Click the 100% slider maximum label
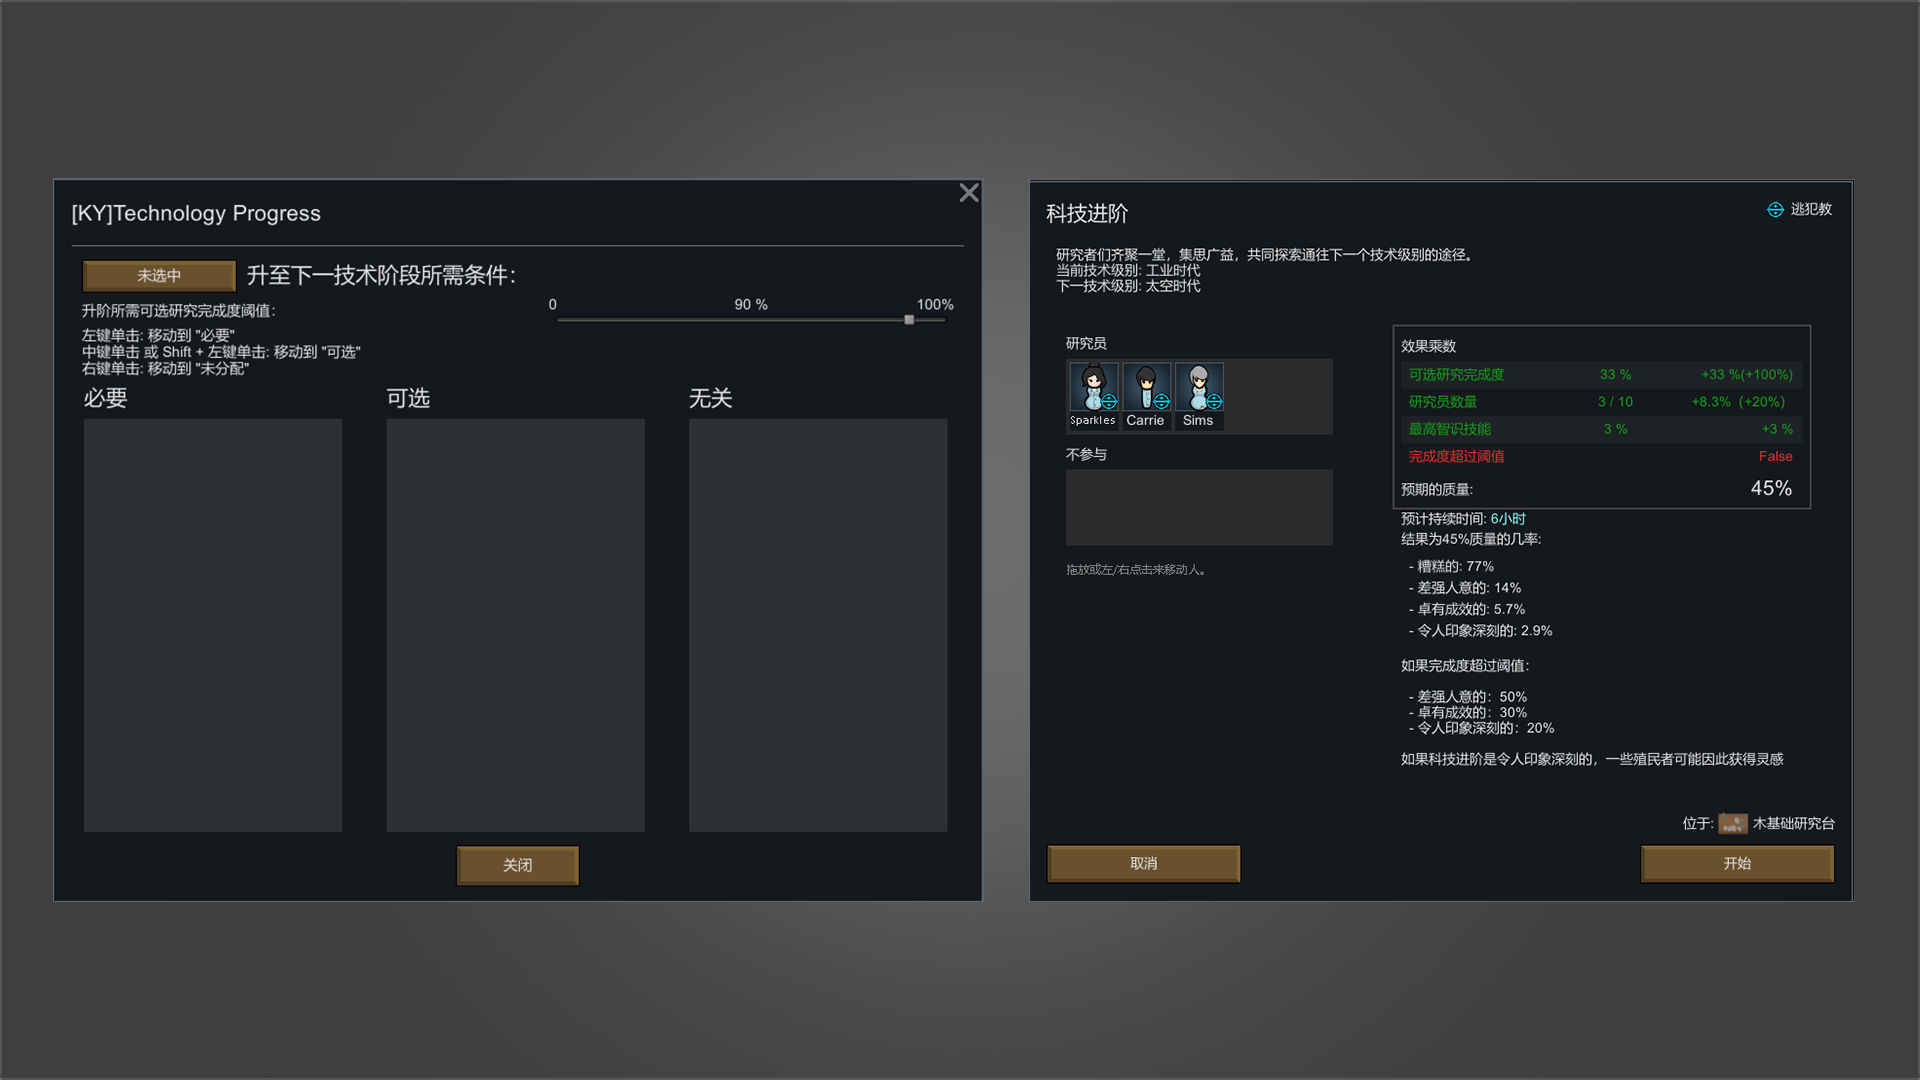Screen dimensions: 1920x1080 point(935,304)
